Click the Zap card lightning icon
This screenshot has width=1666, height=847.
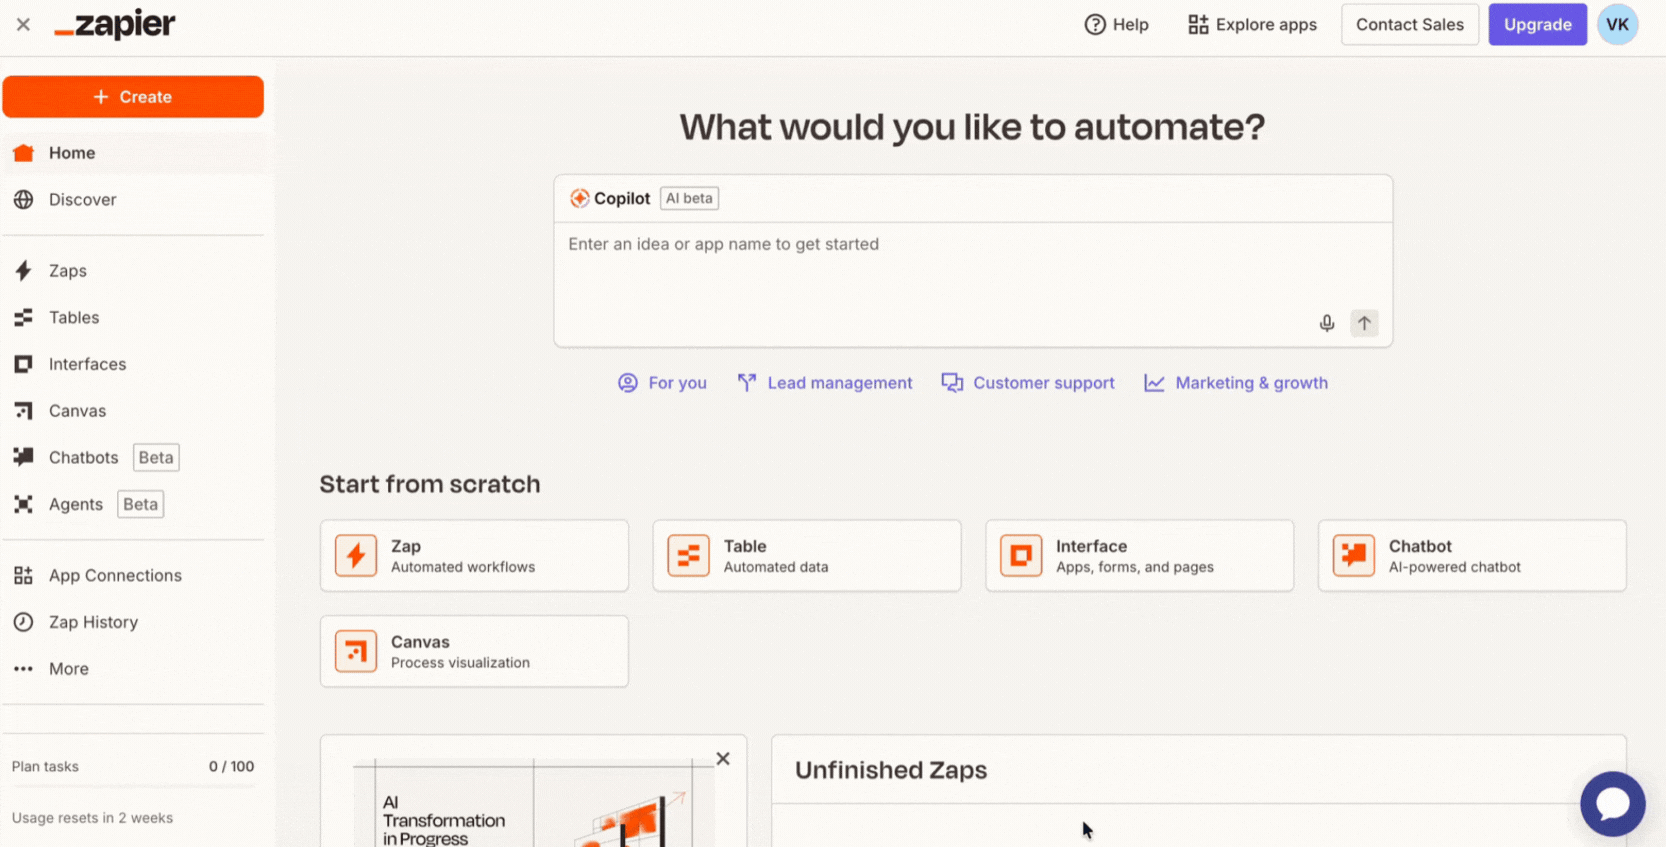click(x=356, y=556)
